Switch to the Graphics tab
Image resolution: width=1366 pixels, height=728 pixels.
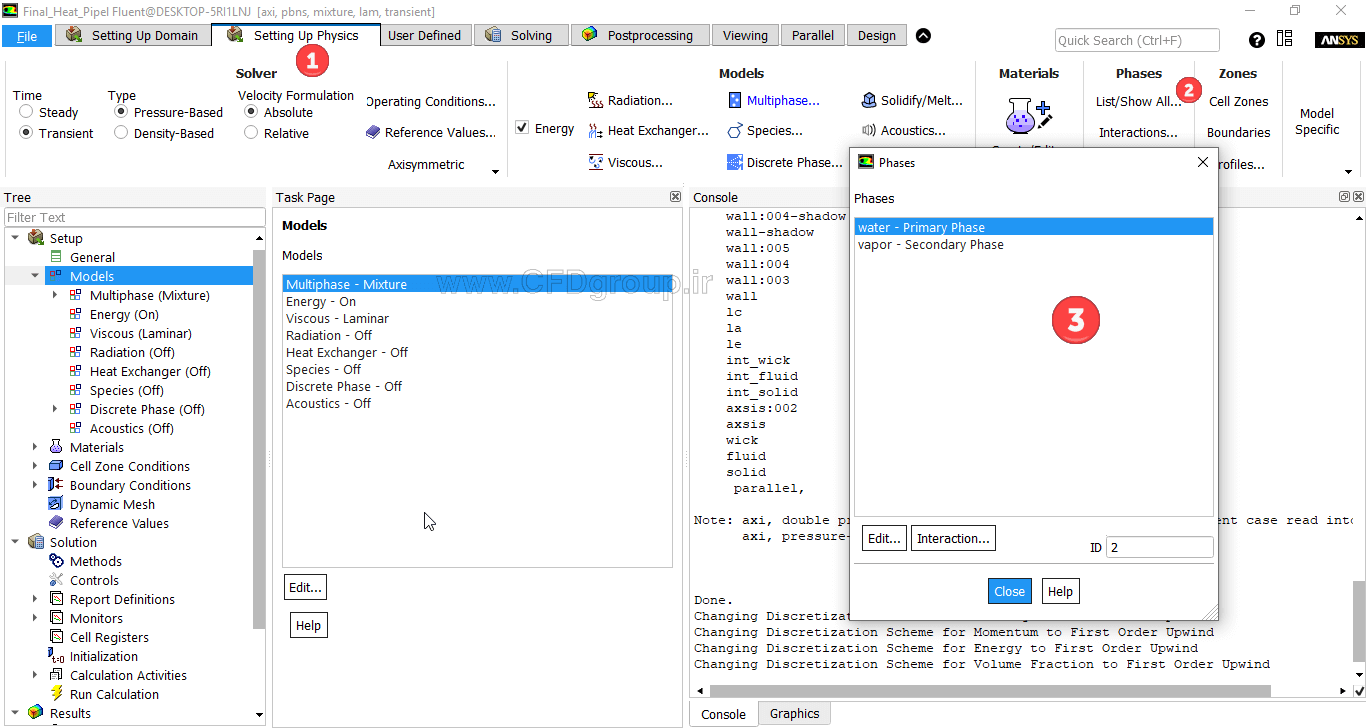click(795, 713)
